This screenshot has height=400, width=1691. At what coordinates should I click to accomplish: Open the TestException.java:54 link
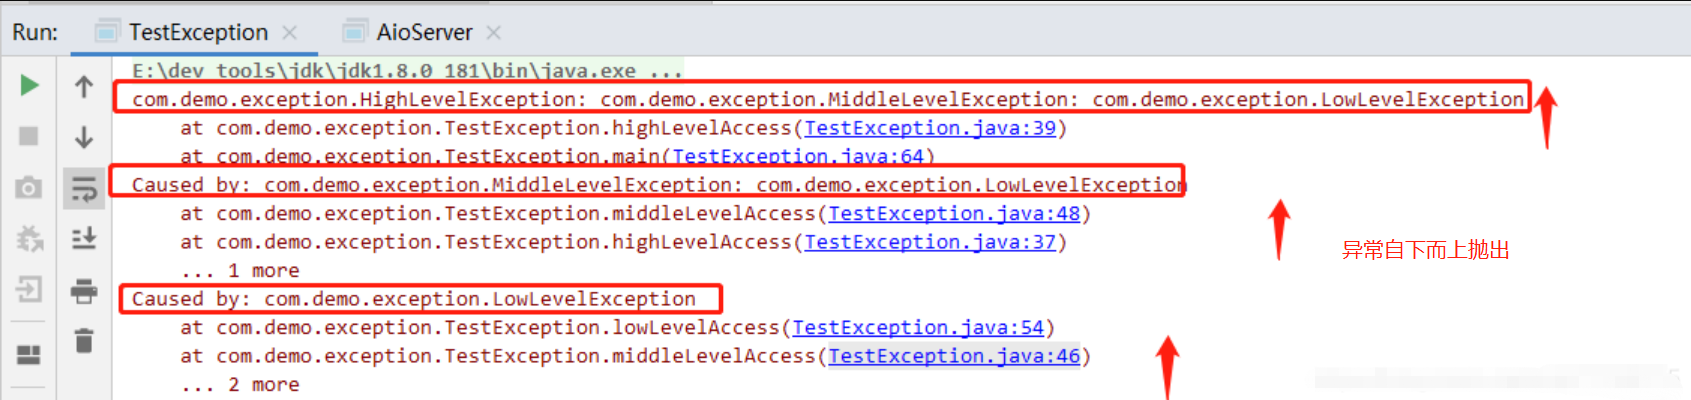(918, 328)
